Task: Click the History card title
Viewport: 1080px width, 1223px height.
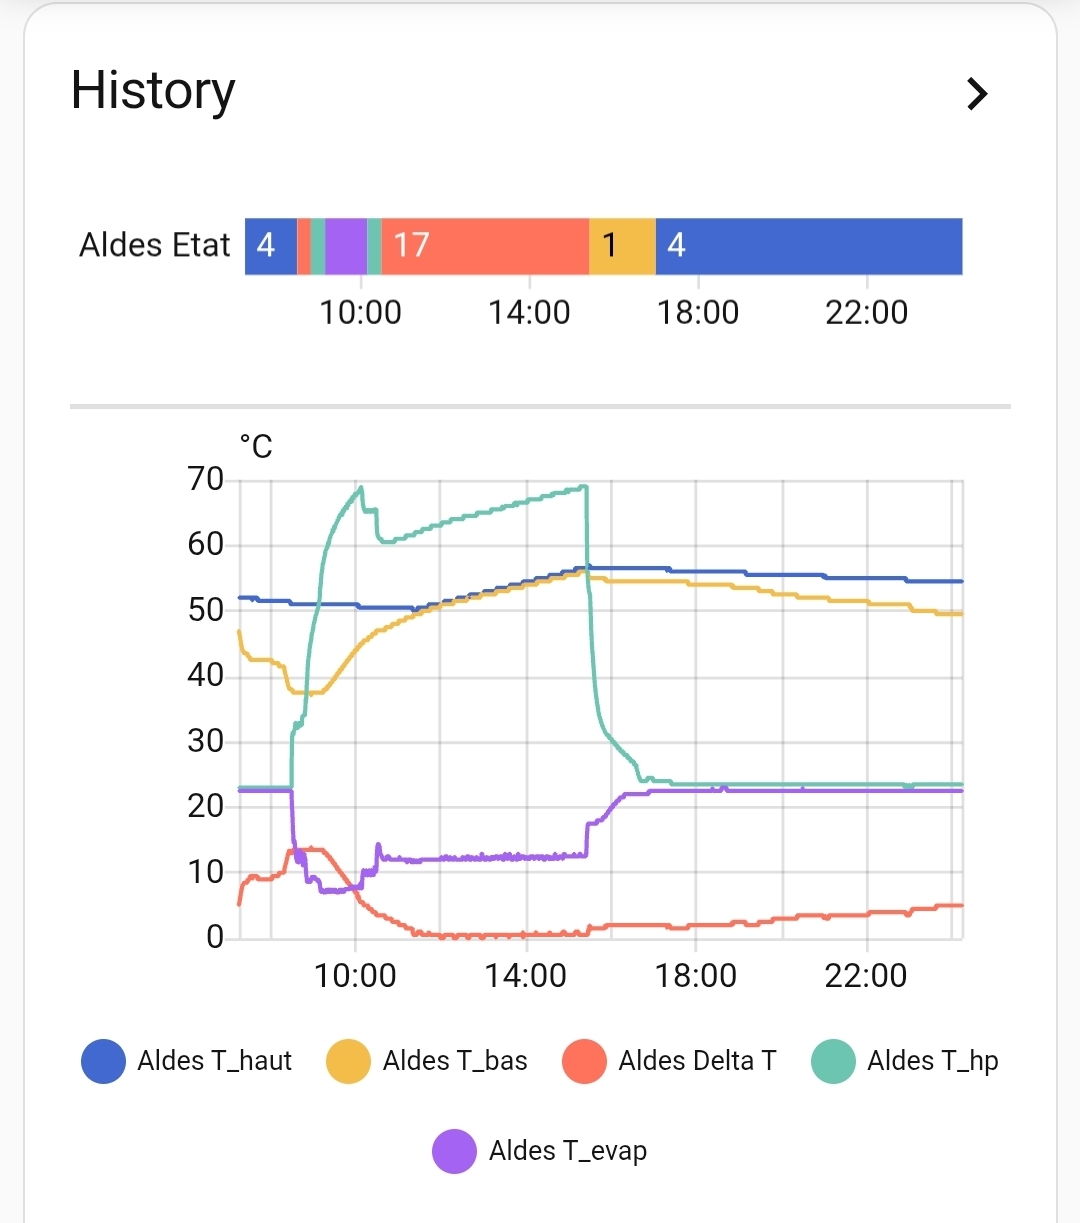Action: click(x=153, y=91)
